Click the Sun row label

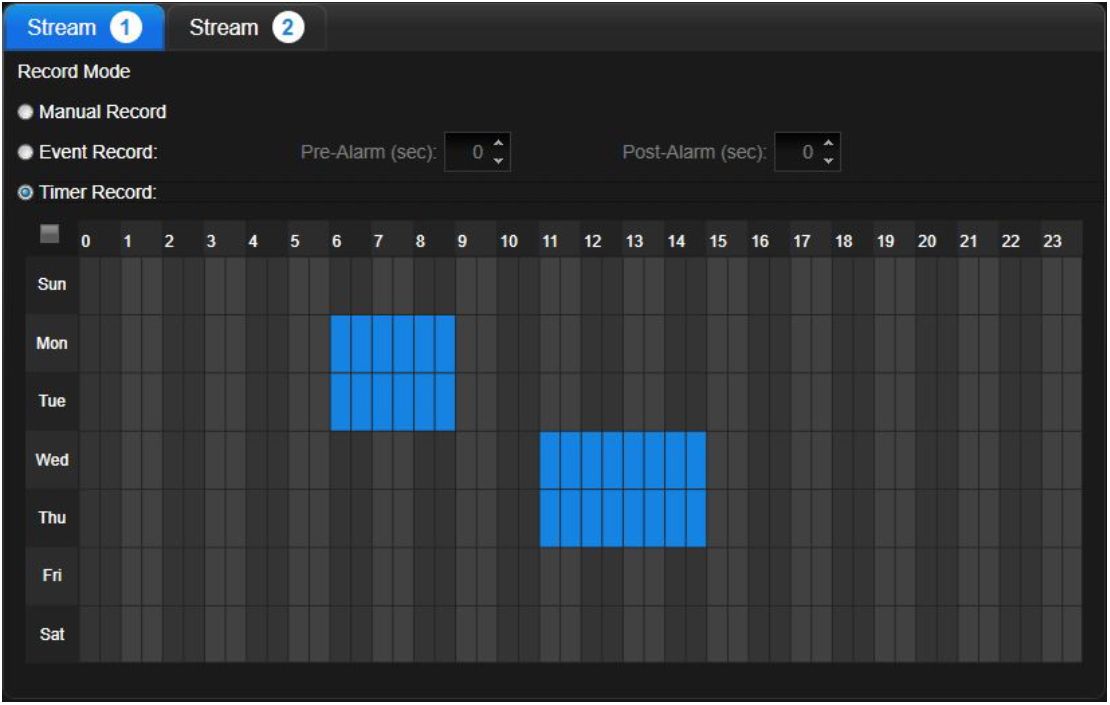pyautogui.click(x=51, y=285)
